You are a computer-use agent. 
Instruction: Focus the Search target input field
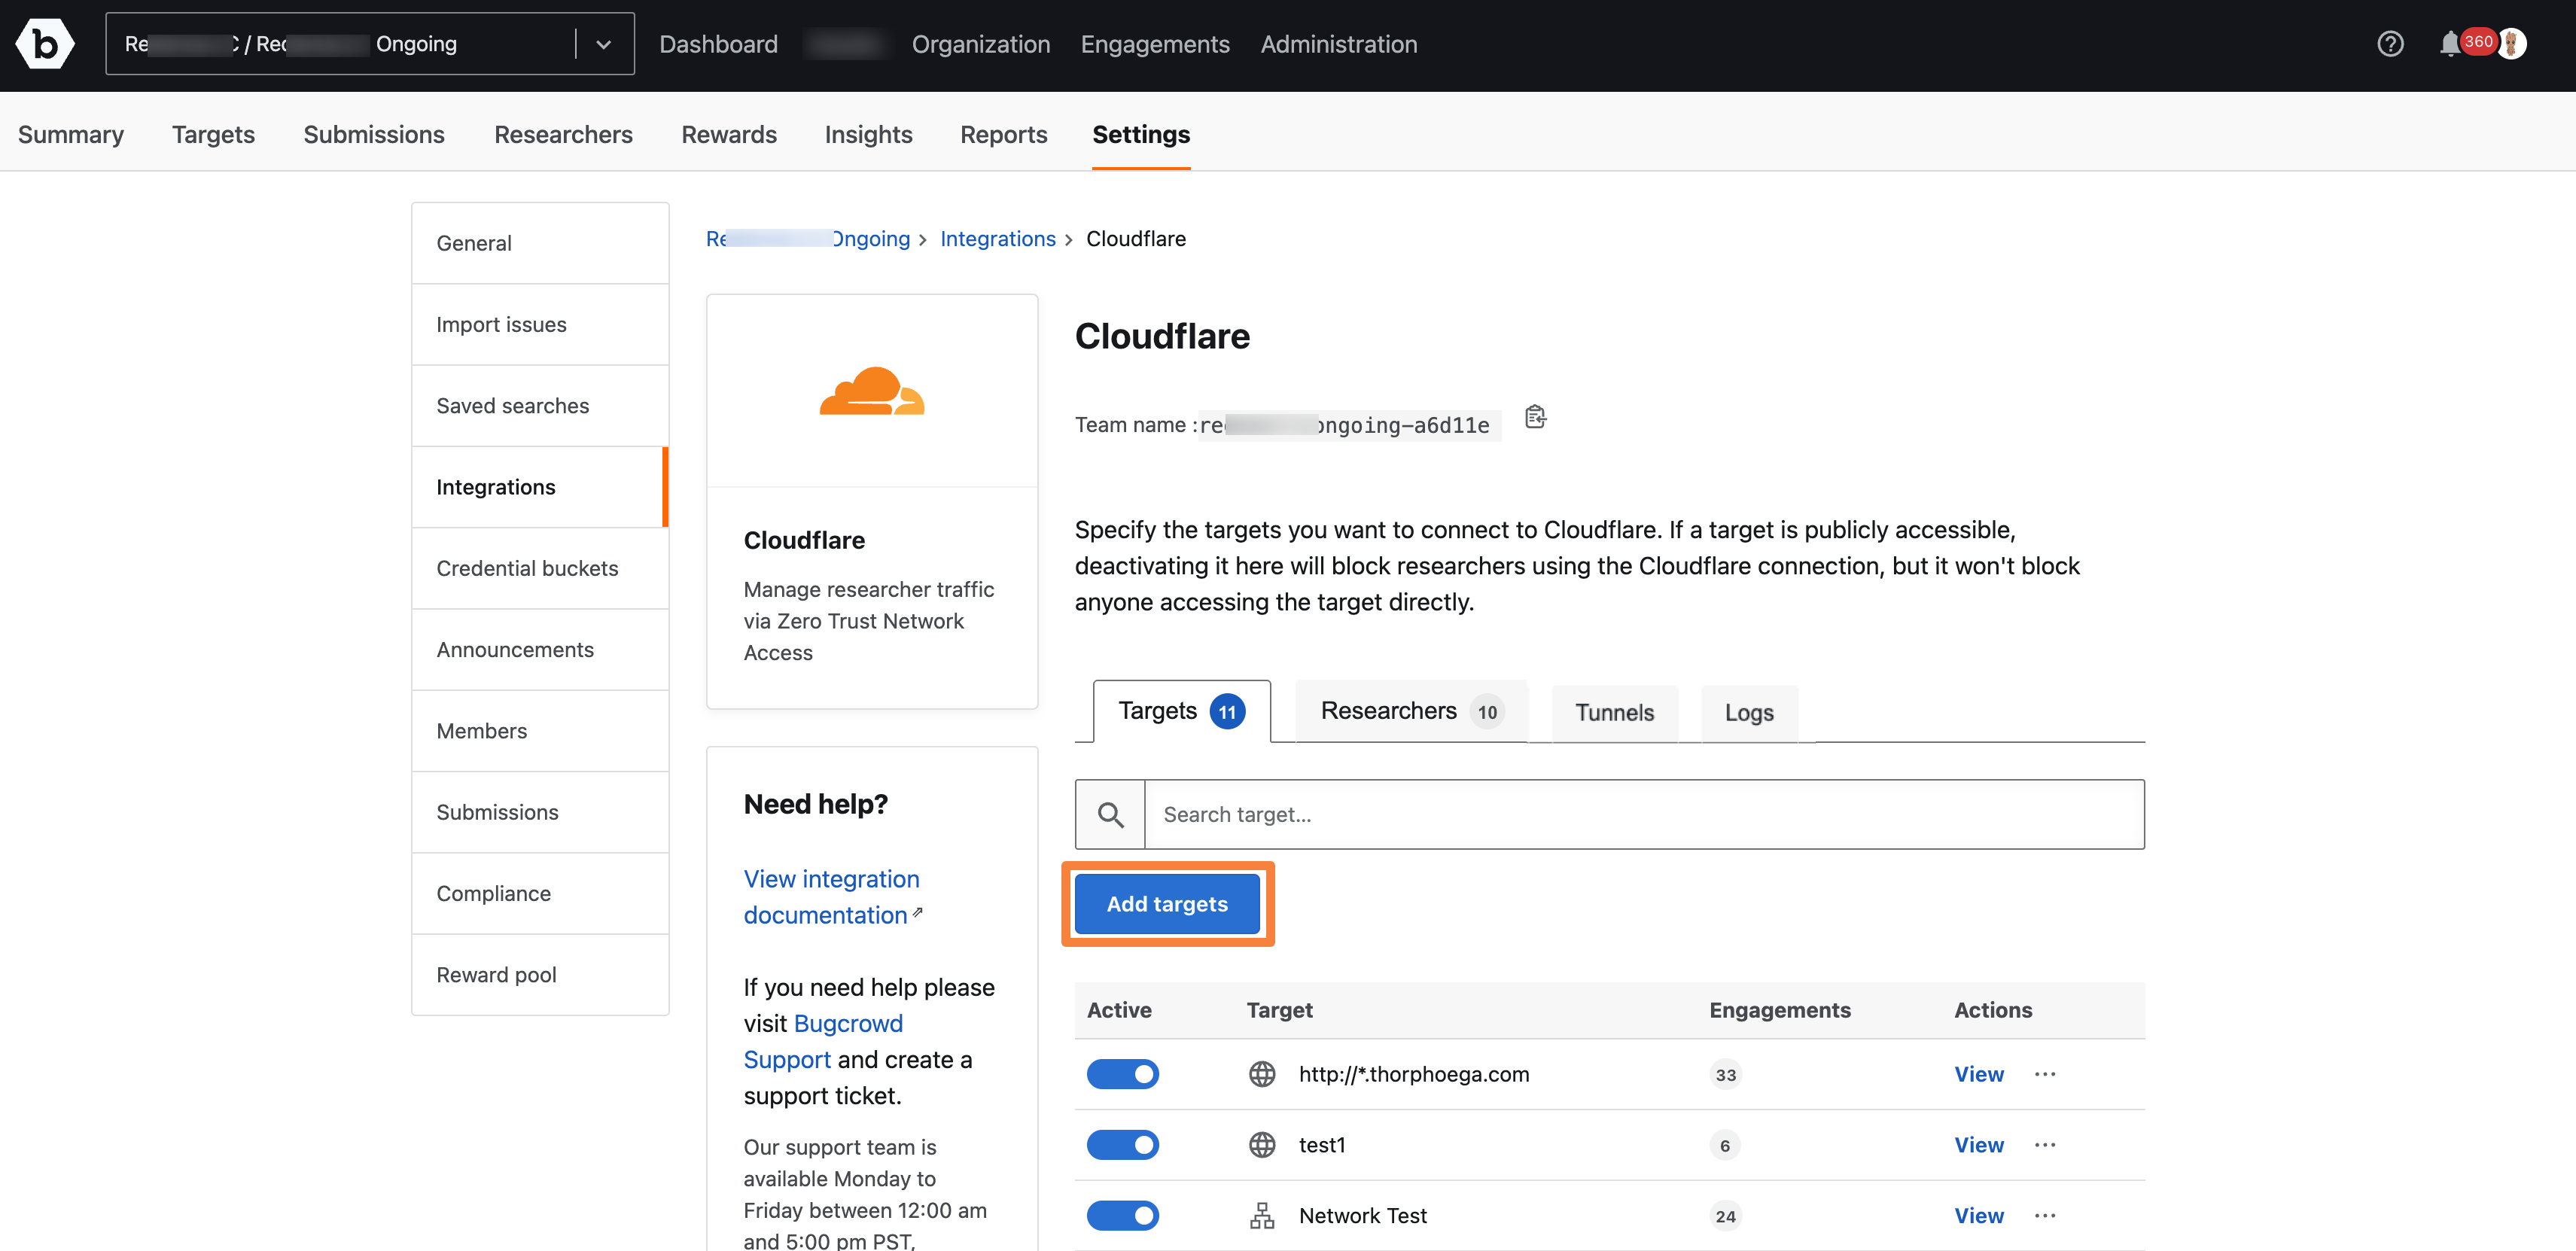(1644, 814)
